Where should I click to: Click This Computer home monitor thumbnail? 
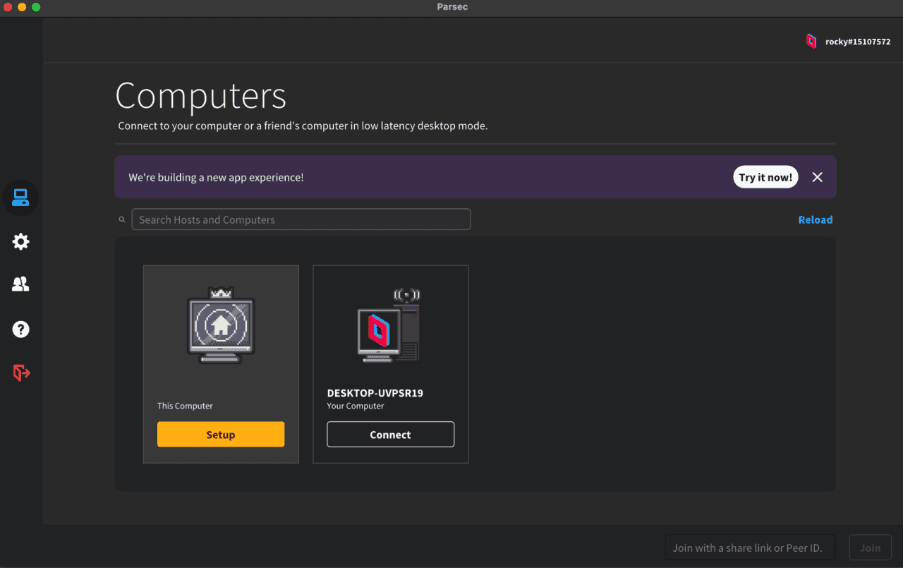[221, 325]
